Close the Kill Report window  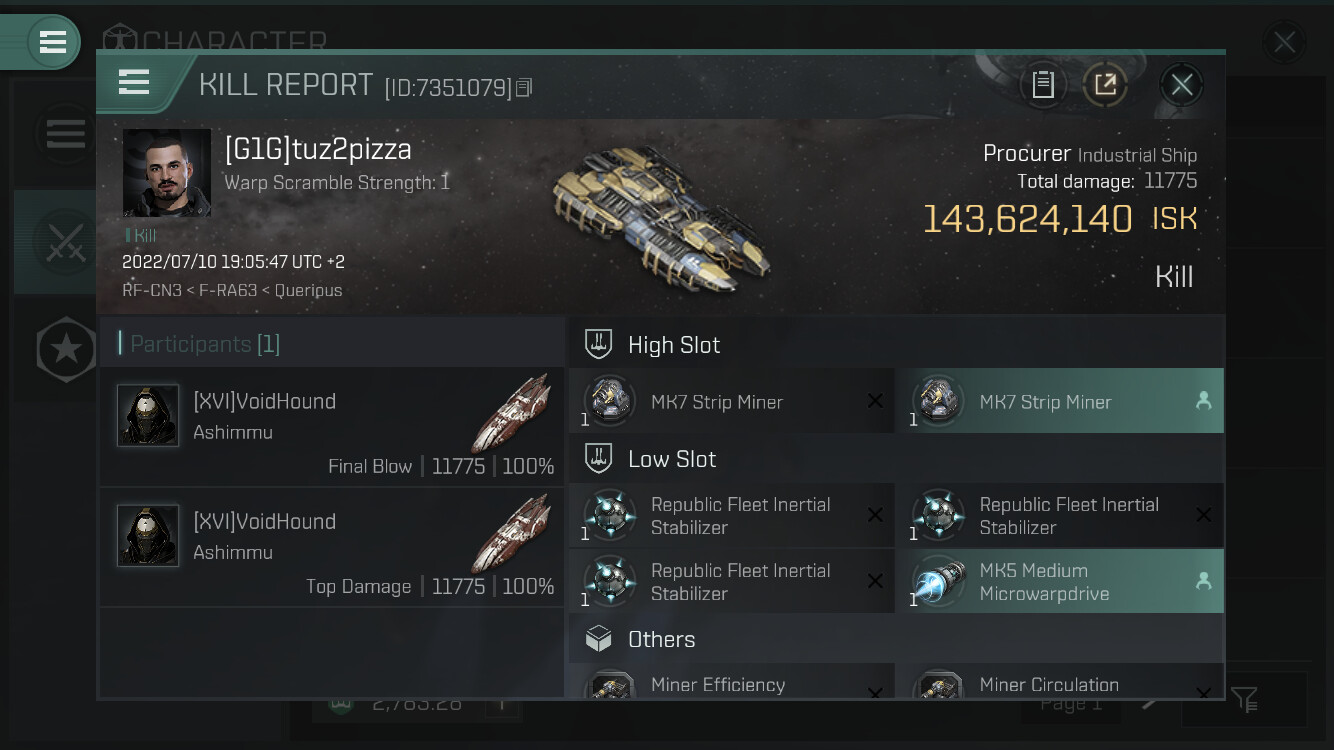1181,85
